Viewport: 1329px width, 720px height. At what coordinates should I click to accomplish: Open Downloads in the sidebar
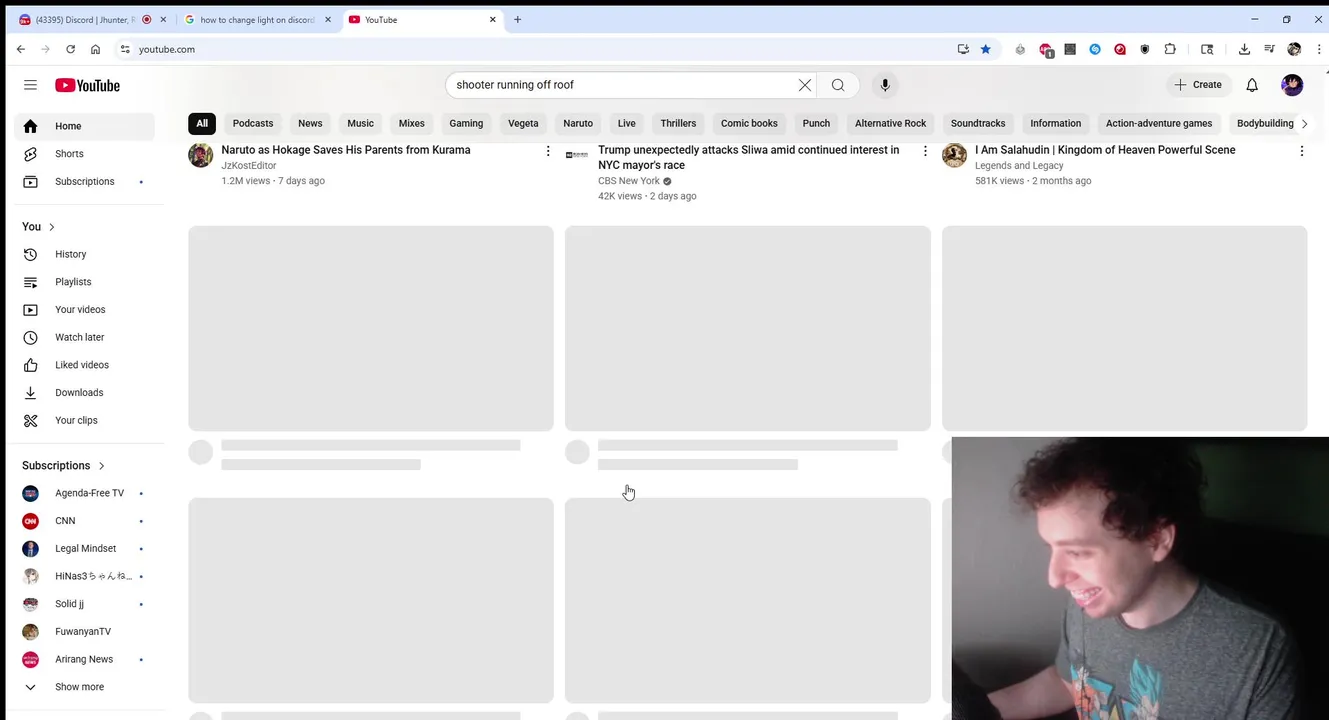tap(85, 393)
